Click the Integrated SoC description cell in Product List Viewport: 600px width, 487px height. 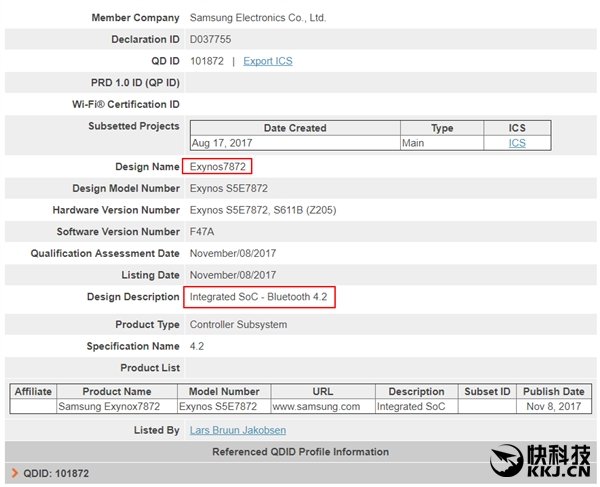coord(417,406)
